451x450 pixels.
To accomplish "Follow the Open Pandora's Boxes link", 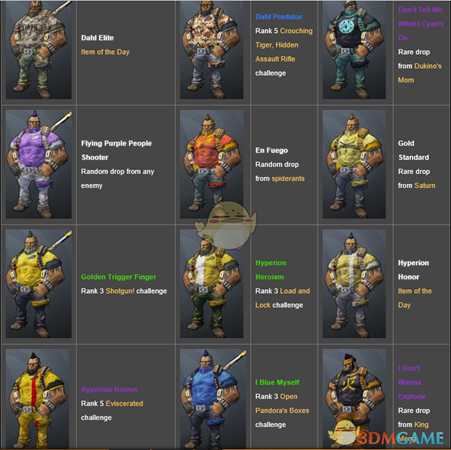I will [x=282, y=404].
